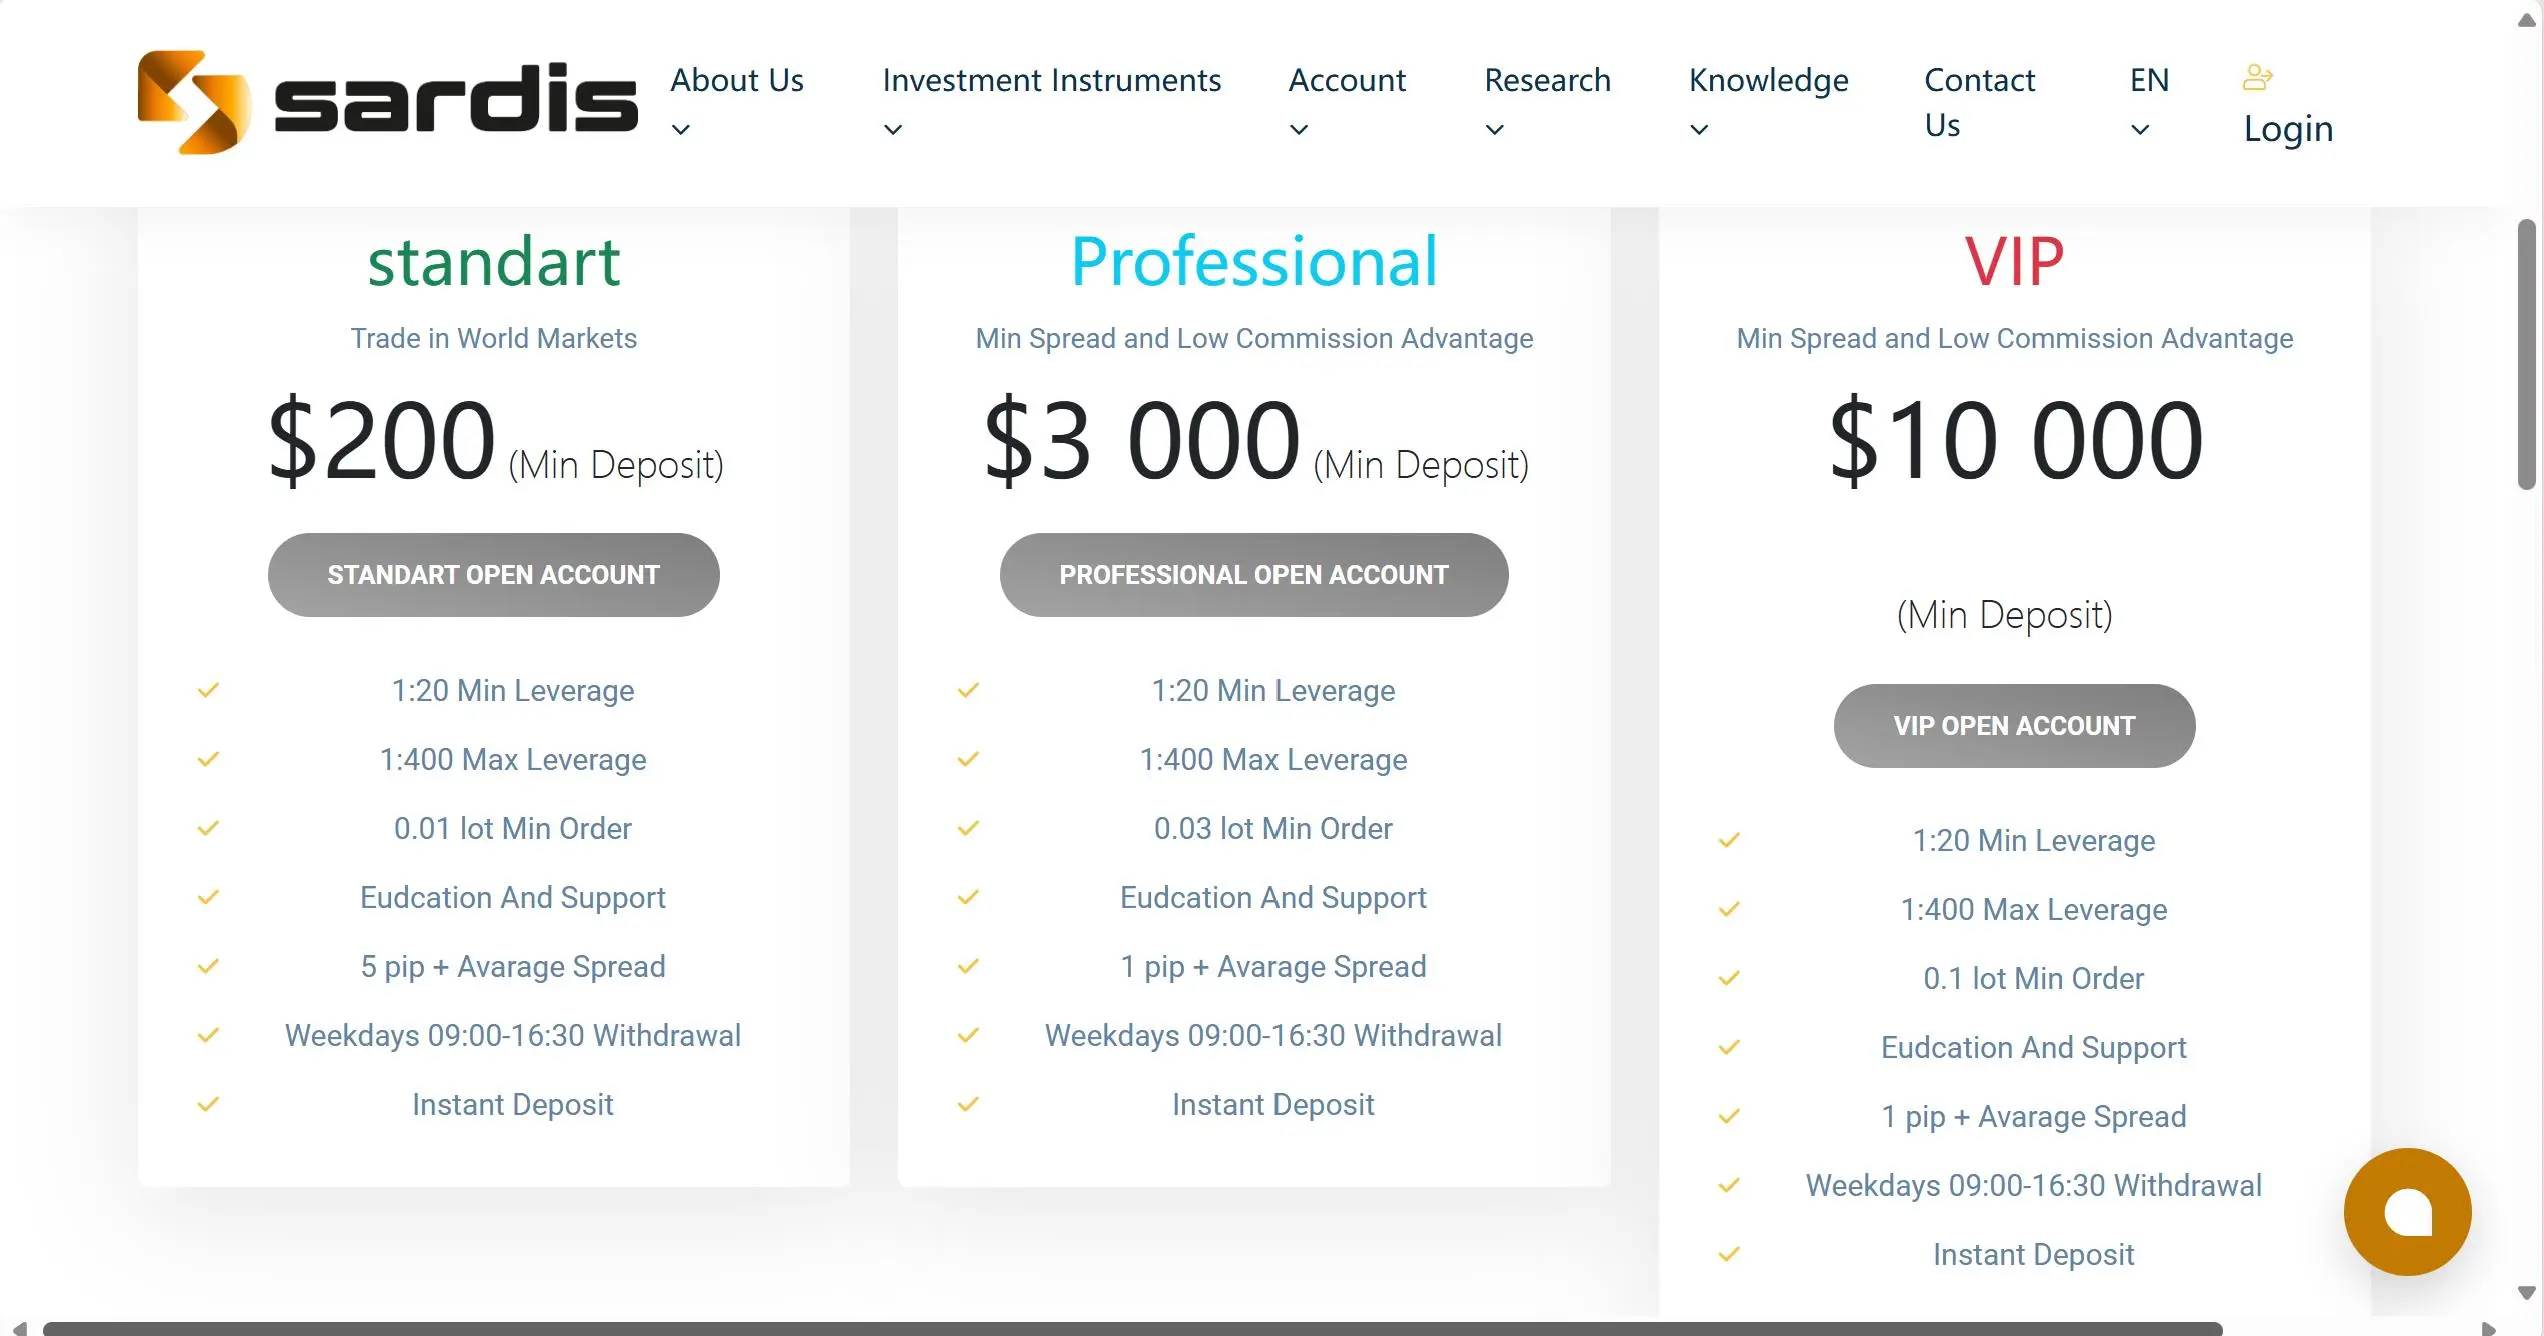Click Standart's "Instant Deposit" text

[x=513, y=1105]
